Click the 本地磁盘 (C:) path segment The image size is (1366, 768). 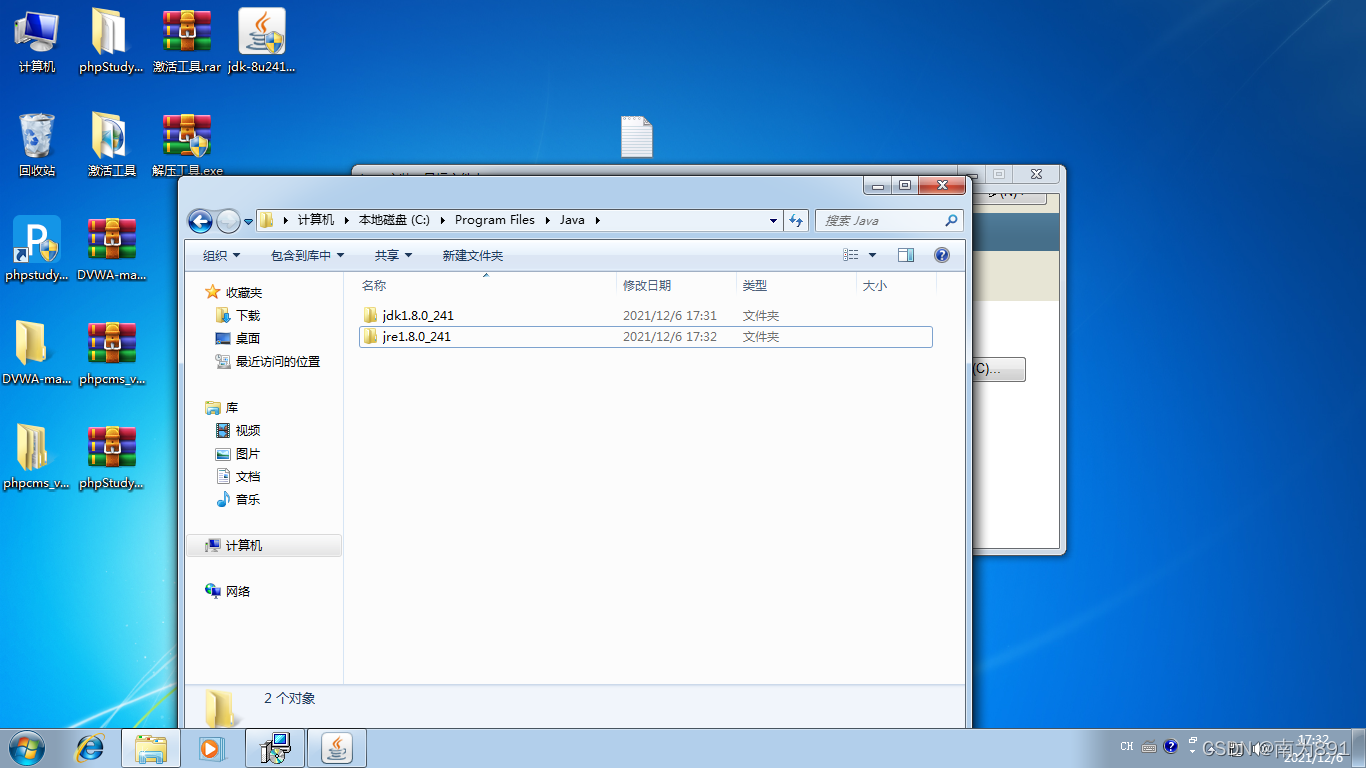394,220
